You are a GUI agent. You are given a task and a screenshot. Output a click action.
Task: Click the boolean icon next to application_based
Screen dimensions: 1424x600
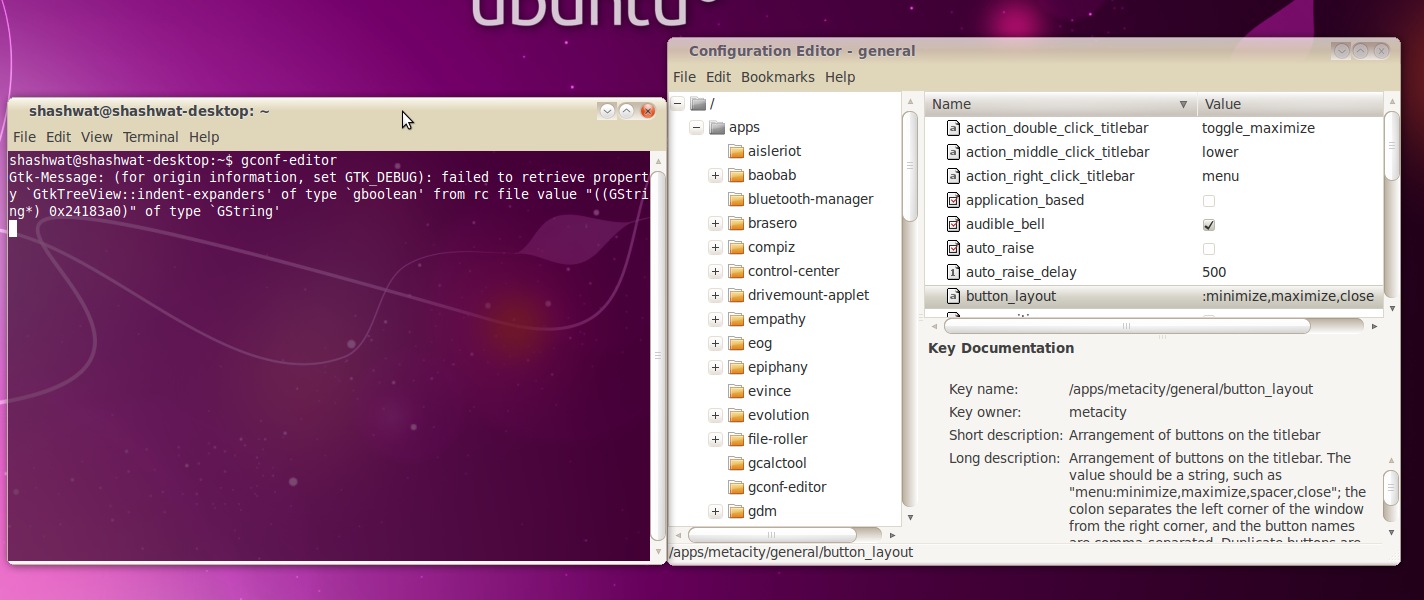point(953,200)
